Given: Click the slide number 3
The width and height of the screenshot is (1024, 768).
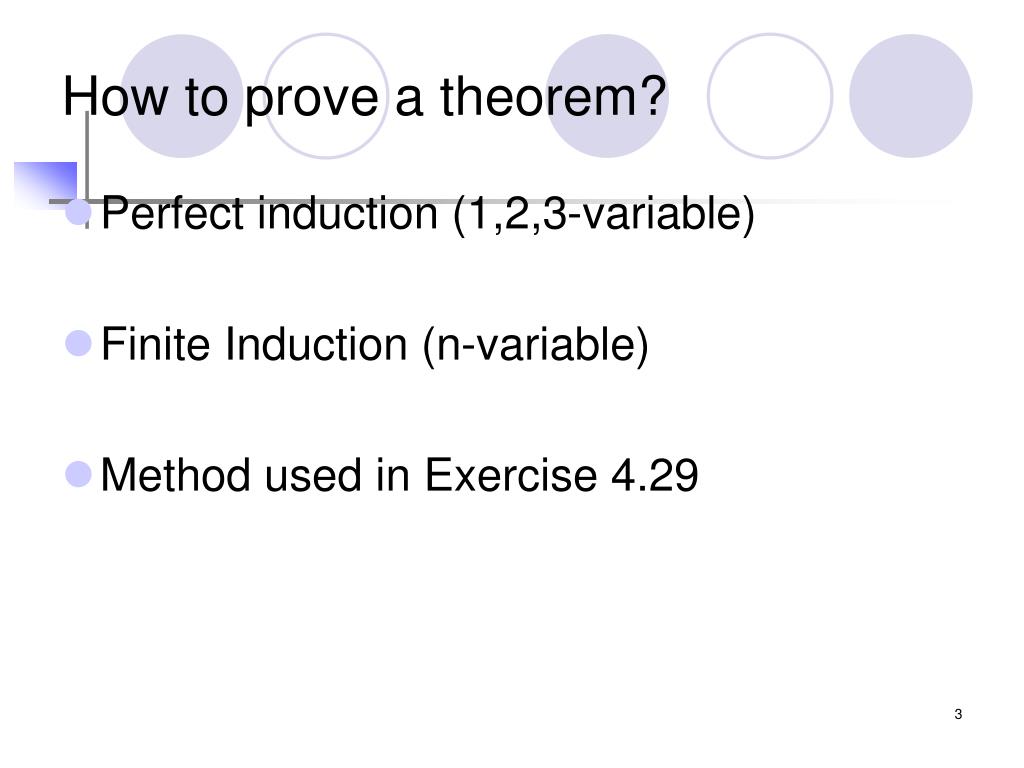Looking at the screenshot, I should coord(958,714).
